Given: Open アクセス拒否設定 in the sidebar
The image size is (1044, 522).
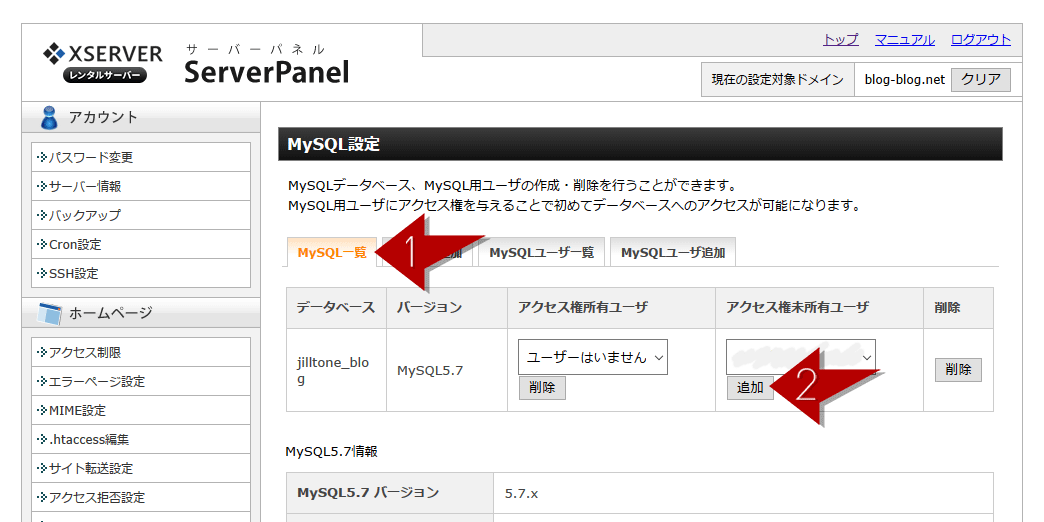Looking at the screenshot, I should tap(141, 497).
